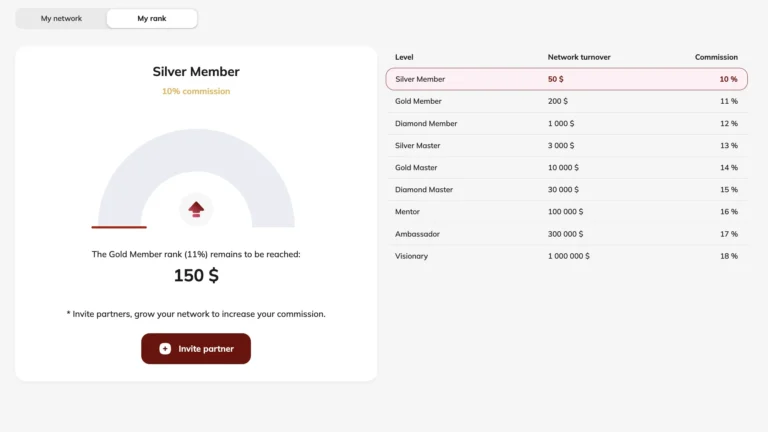Image resolution: width=768 pixels, height=432 pixels.
Task: Click the Level column header
Action: (x=404, y=57)
